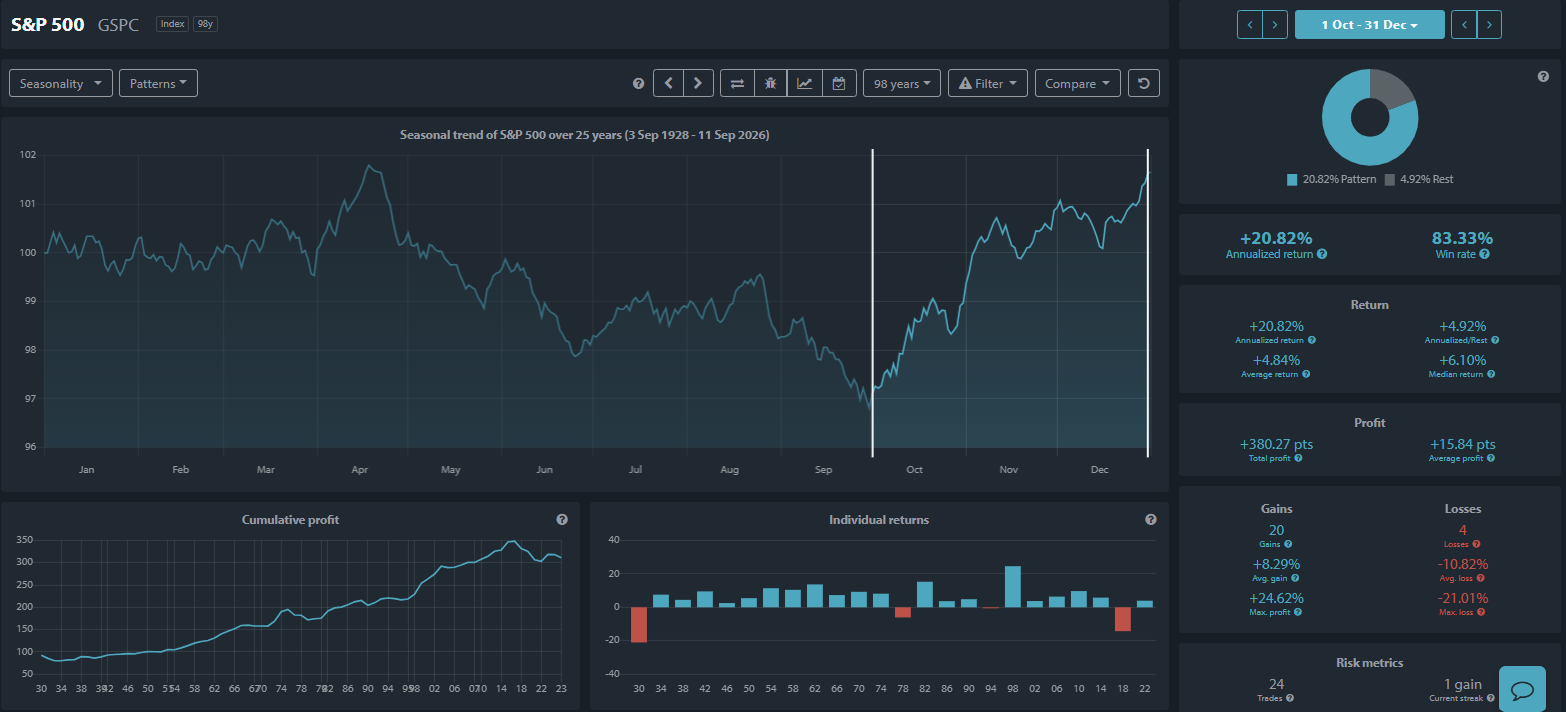Go to previous pattern with toolbar left arrow
1566x712 pixels.
669,83
